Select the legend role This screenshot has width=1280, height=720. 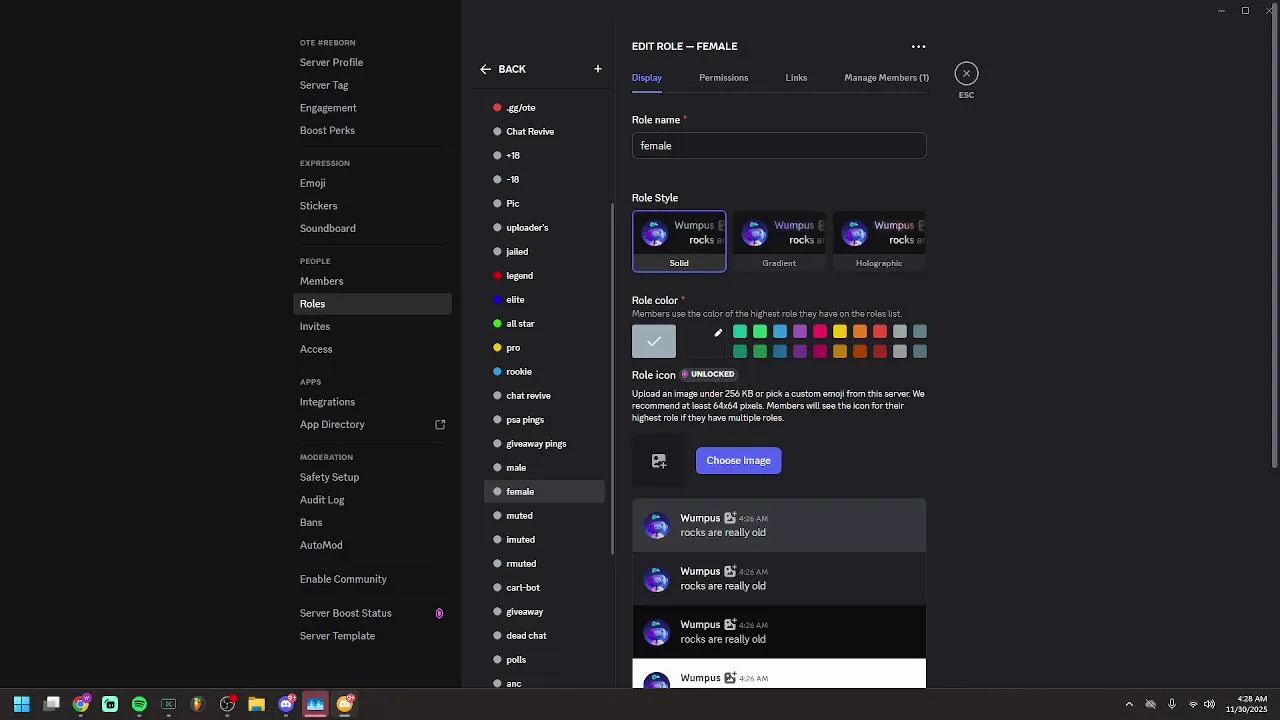[544, 276]
